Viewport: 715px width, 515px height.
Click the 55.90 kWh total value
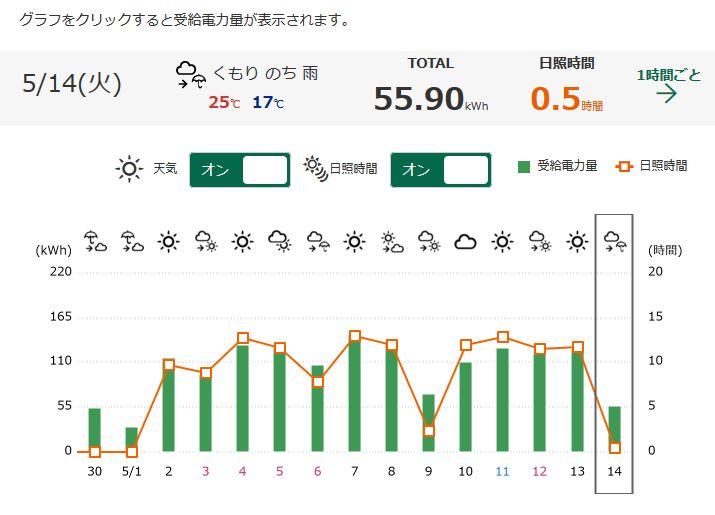point(431,99)
